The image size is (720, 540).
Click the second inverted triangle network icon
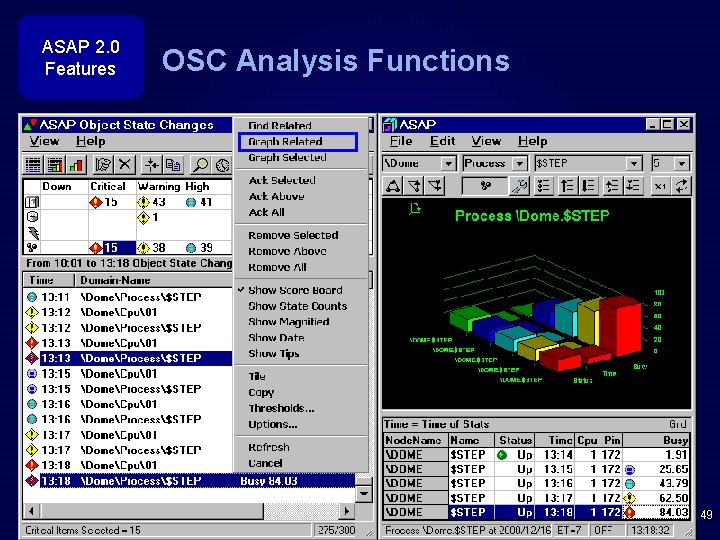point(414,186)
